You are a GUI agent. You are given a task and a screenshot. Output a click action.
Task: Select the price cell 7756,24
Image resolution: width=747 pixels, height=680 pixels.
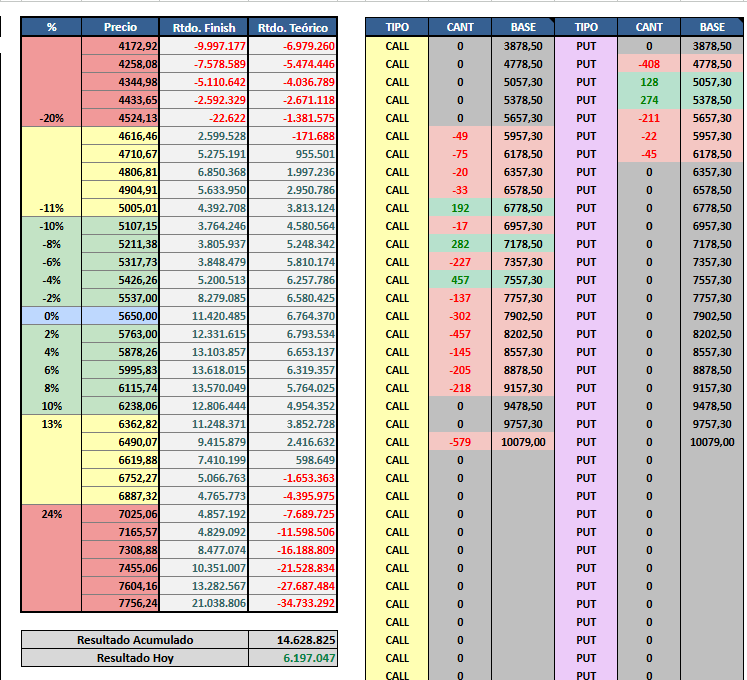coord(120,603)
